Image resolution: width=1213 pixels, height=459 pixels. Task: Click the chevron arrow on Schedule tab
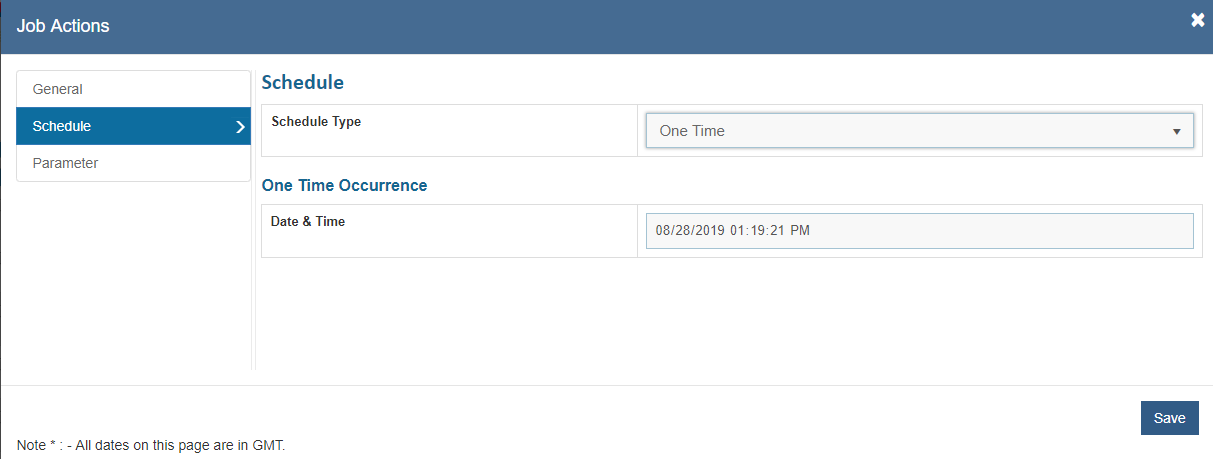point(240,127)
